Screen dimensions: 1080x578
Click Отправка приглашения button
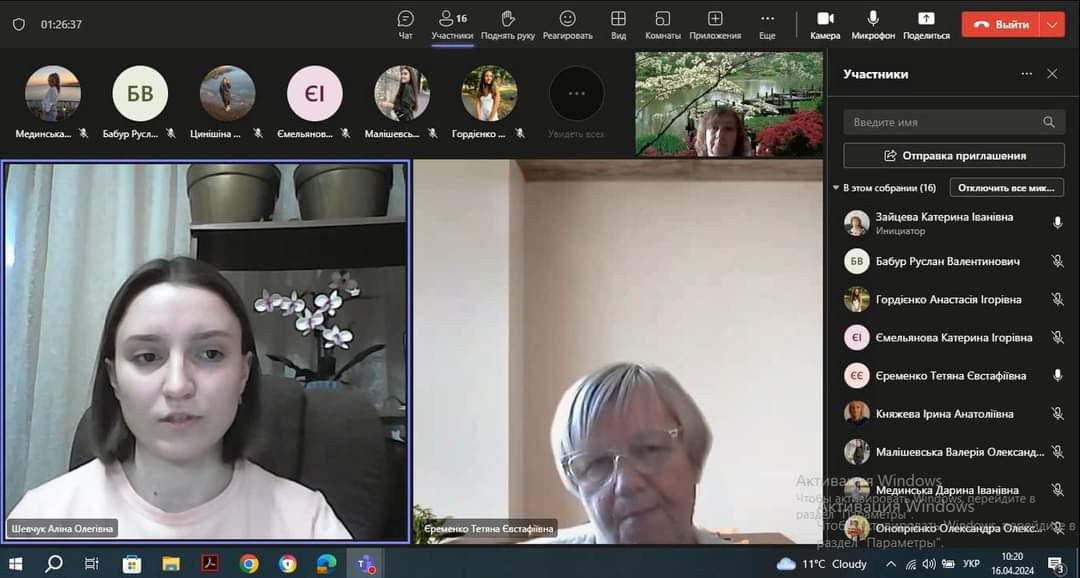954,156
